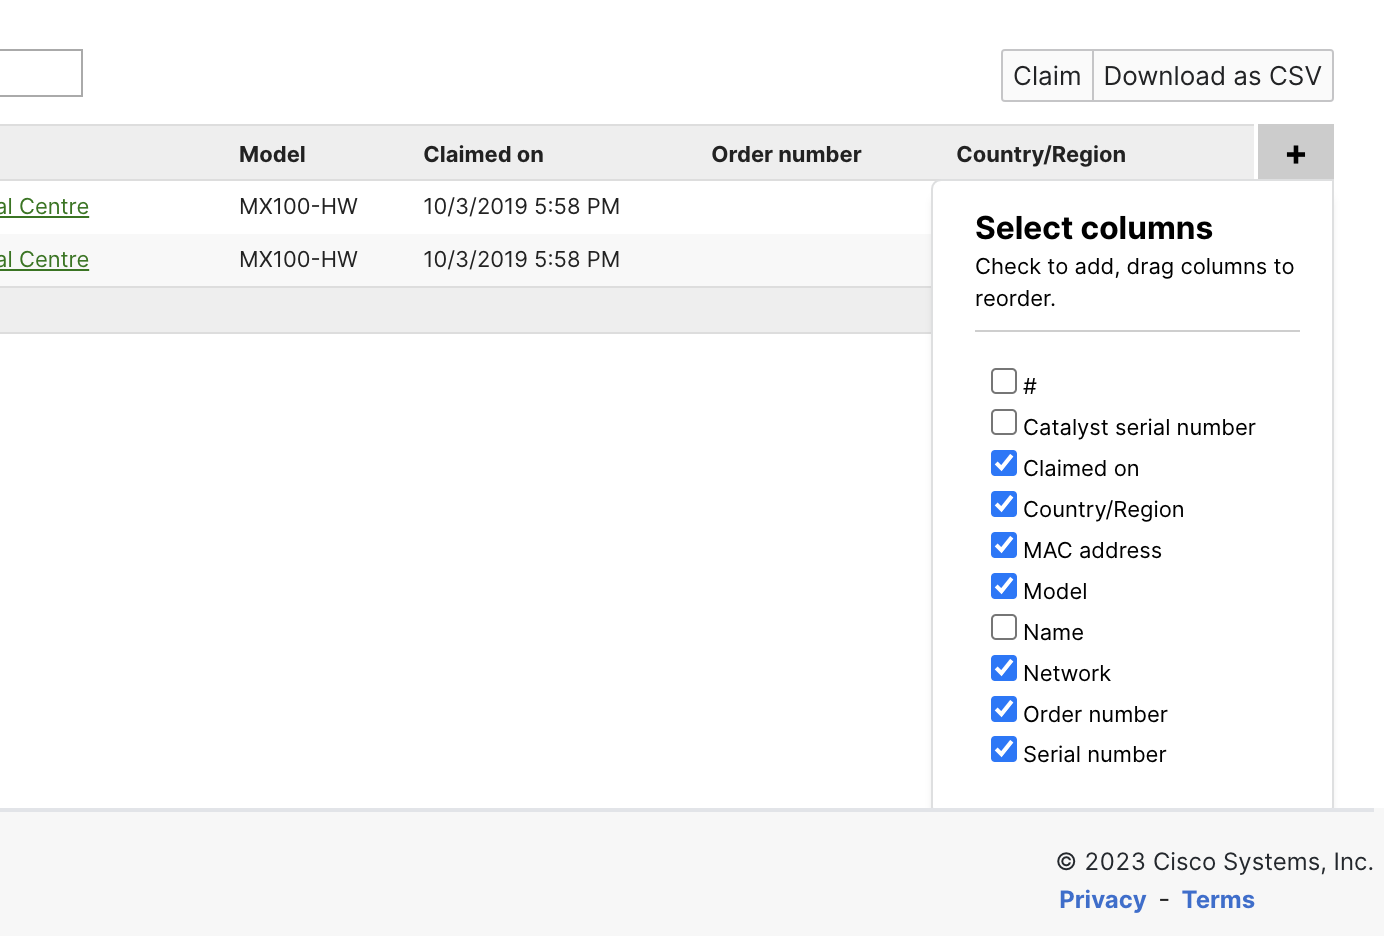Disable the Model column
This screenshot has width=1384, height=936.
point(1003,586)
